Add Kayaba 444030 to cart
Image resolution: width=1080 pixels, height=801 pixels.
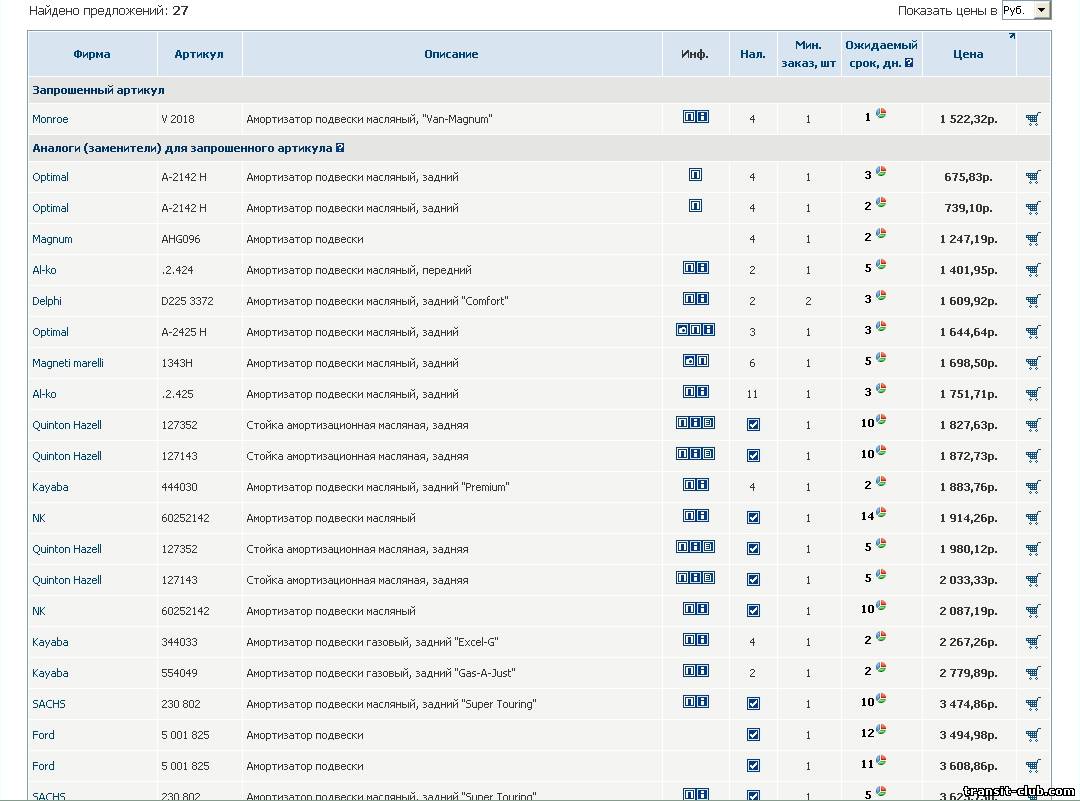point(1032,487)
